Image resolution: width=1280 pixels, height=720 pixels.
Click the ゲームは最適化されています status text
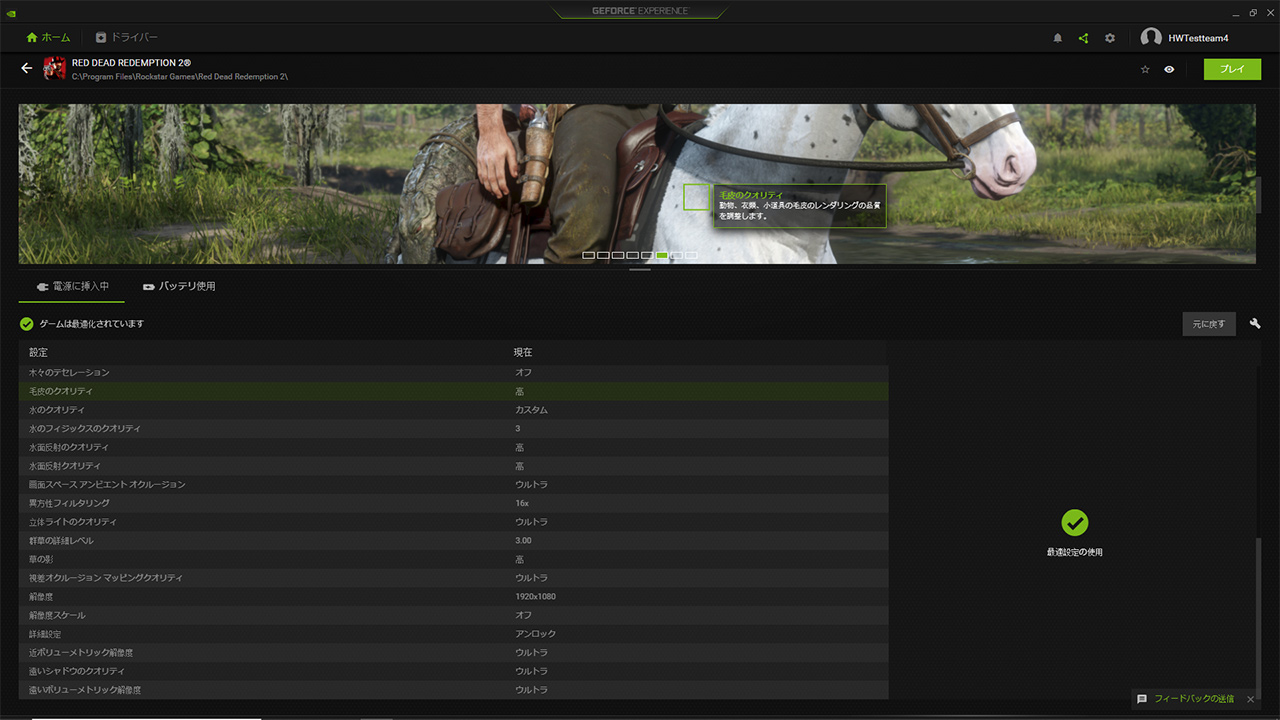point(92,324)
